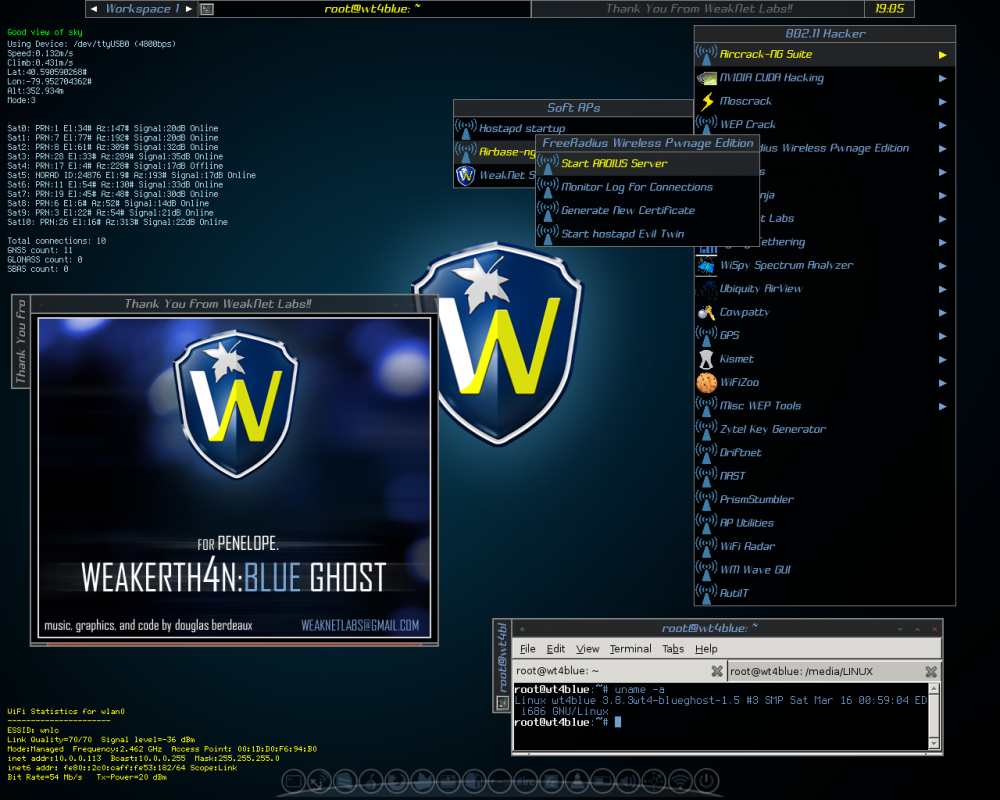The image size is (1000, 800).
Task: Open the satellite antenna dock icon
Action: 319,781
